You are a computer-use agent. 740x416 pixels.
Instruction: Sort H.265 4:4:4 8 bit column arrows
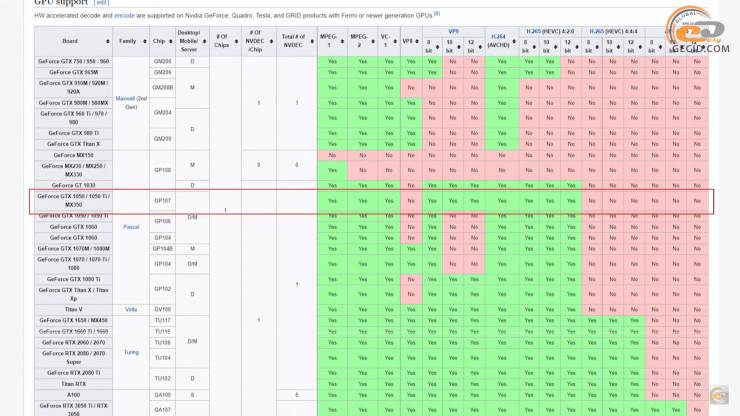click(x=597, y=47)
